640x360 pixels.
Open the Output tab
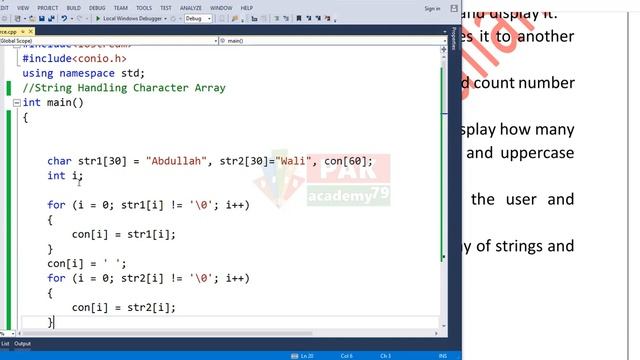[22, 344]
